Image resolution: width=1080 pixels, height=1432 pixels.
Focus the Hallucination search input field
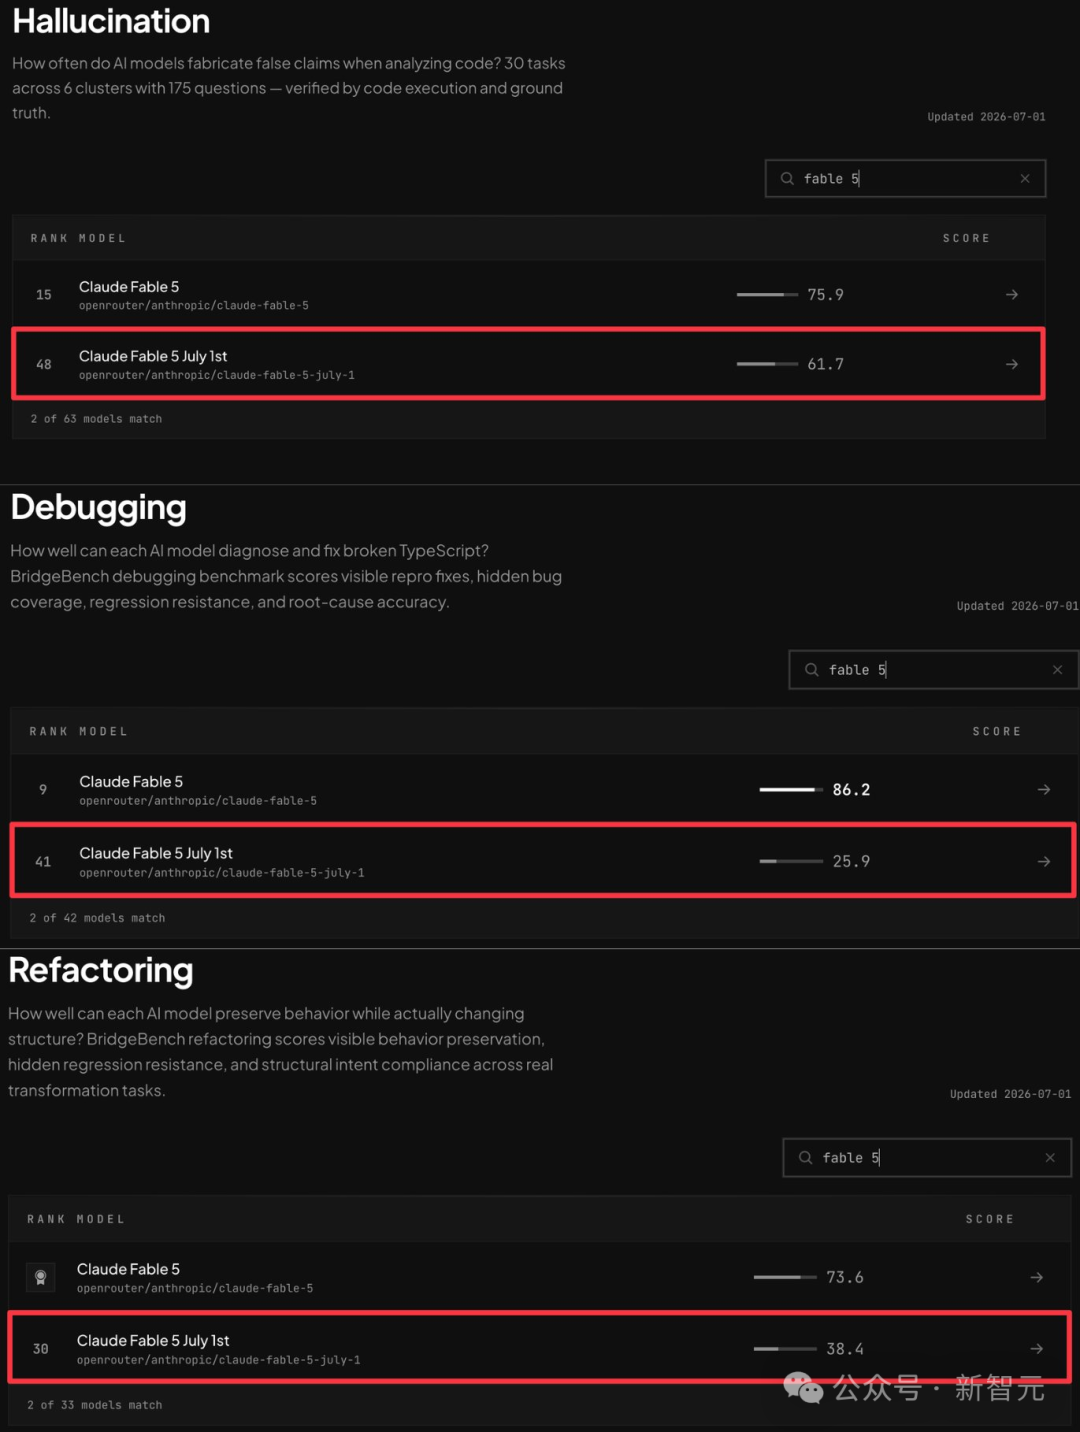pyautogui.click(x=905, y=179)
